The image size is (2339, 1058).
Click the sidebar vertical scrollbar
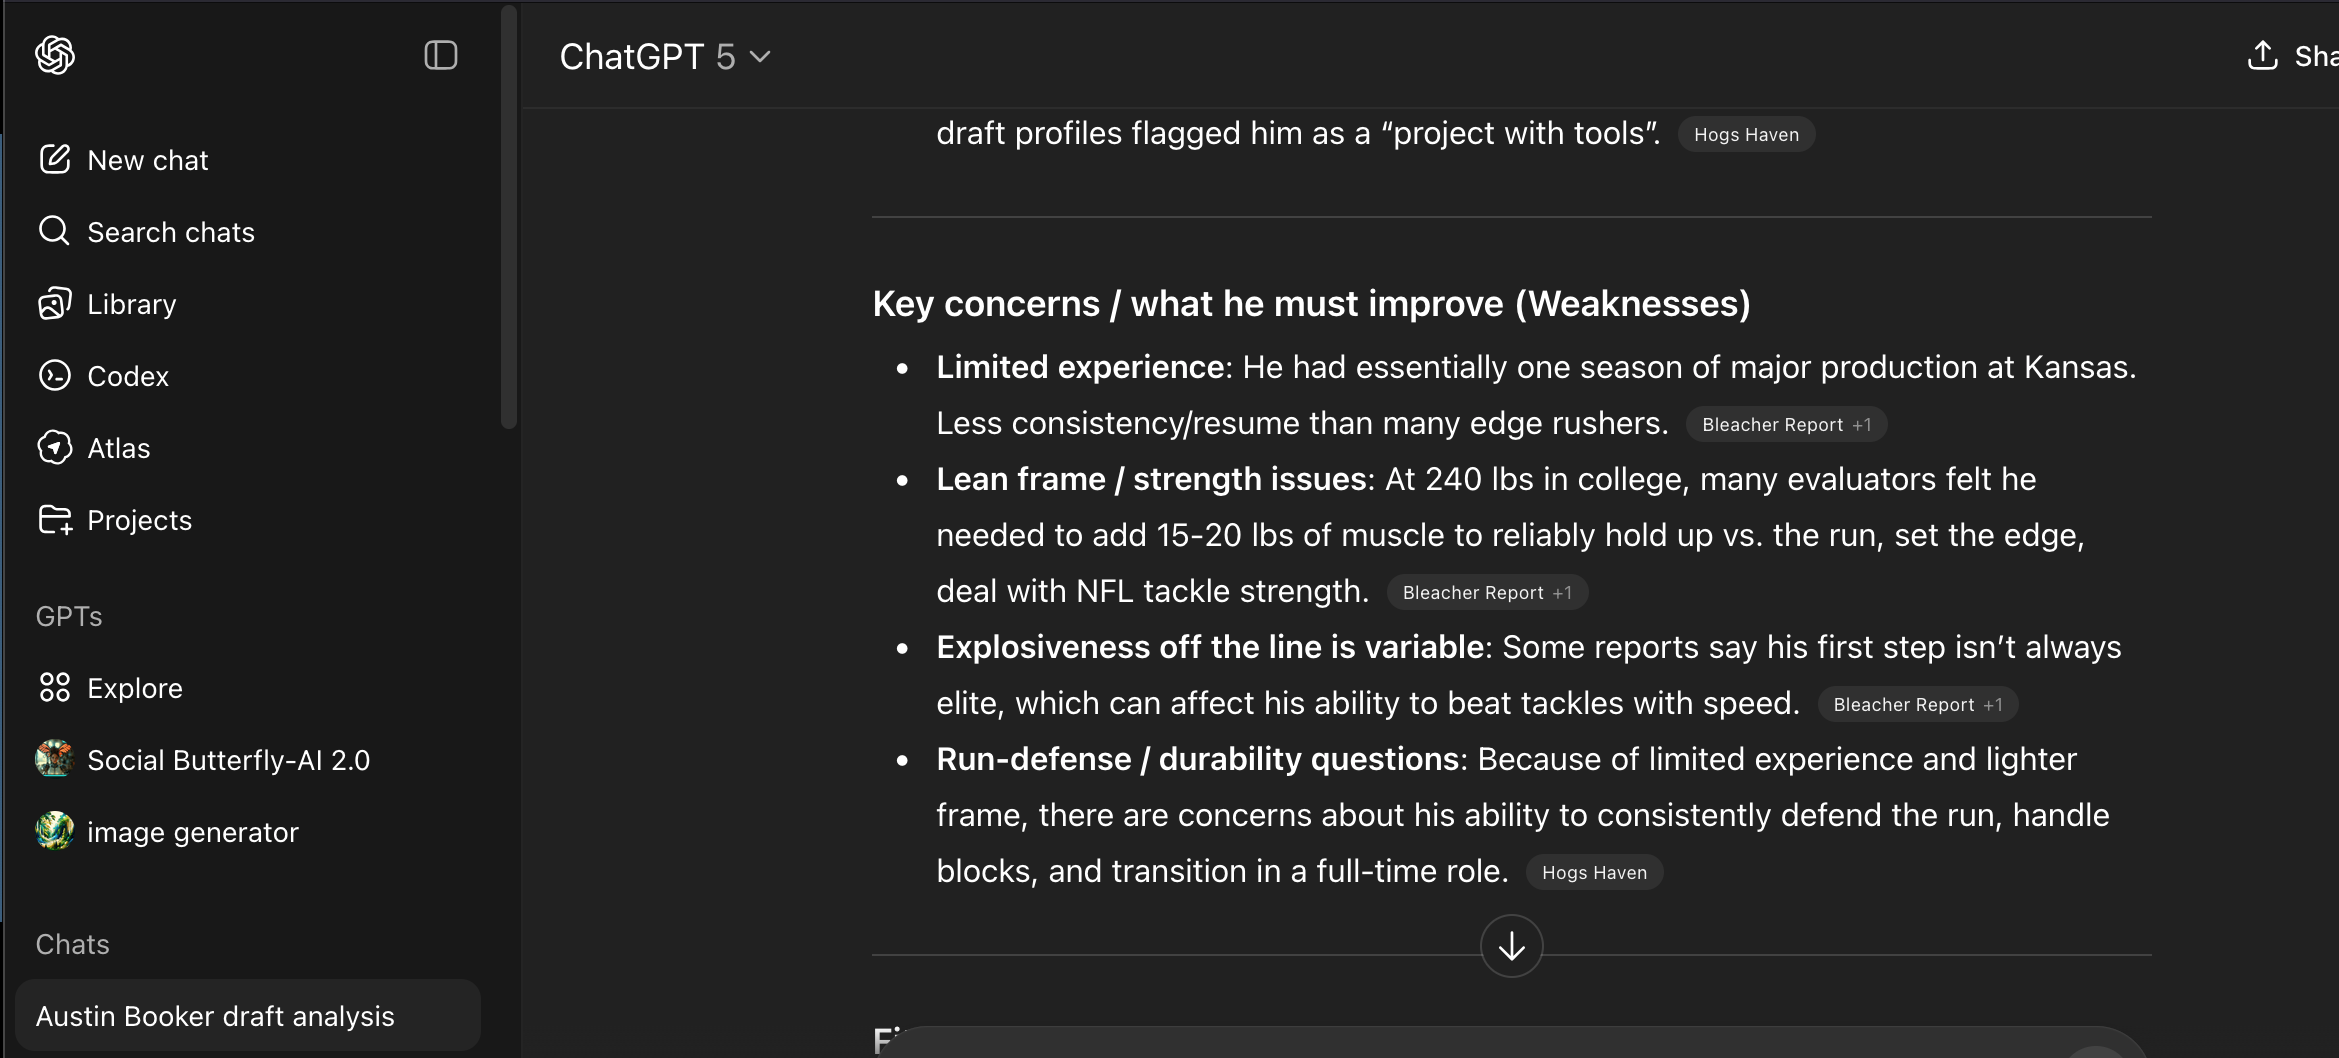509,217
